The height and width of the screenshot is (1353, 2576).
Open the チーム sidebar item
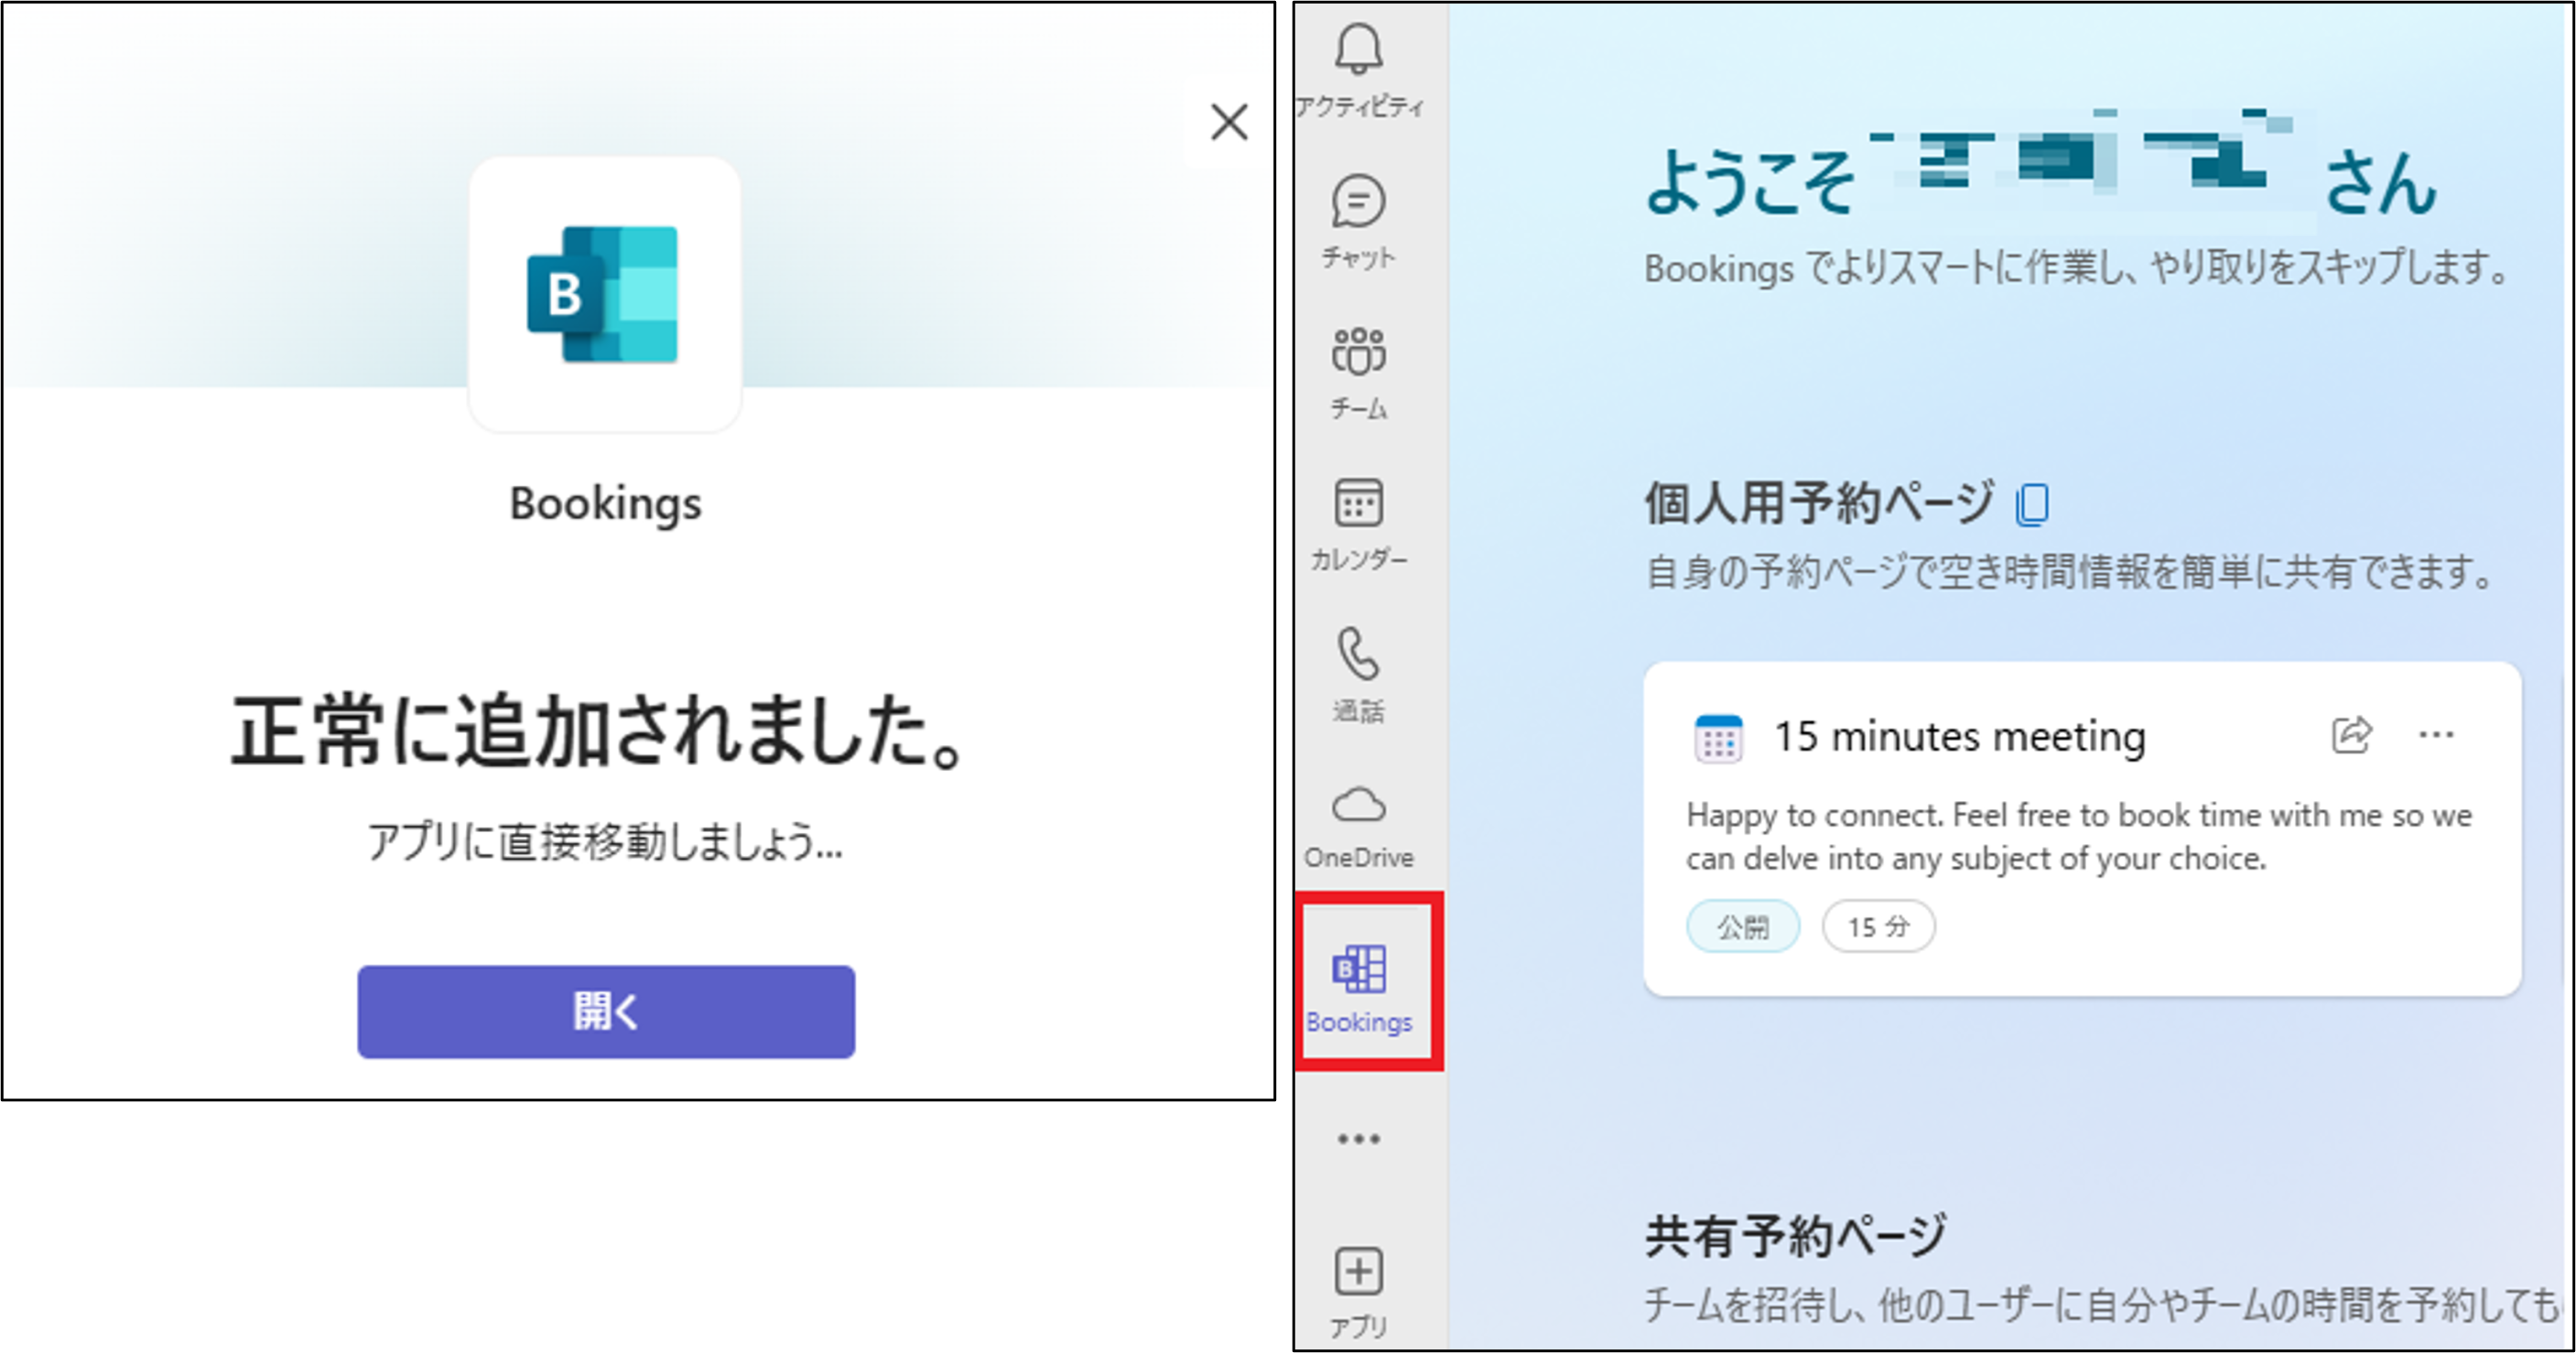pyautogui.click(x=1359, y=374)
